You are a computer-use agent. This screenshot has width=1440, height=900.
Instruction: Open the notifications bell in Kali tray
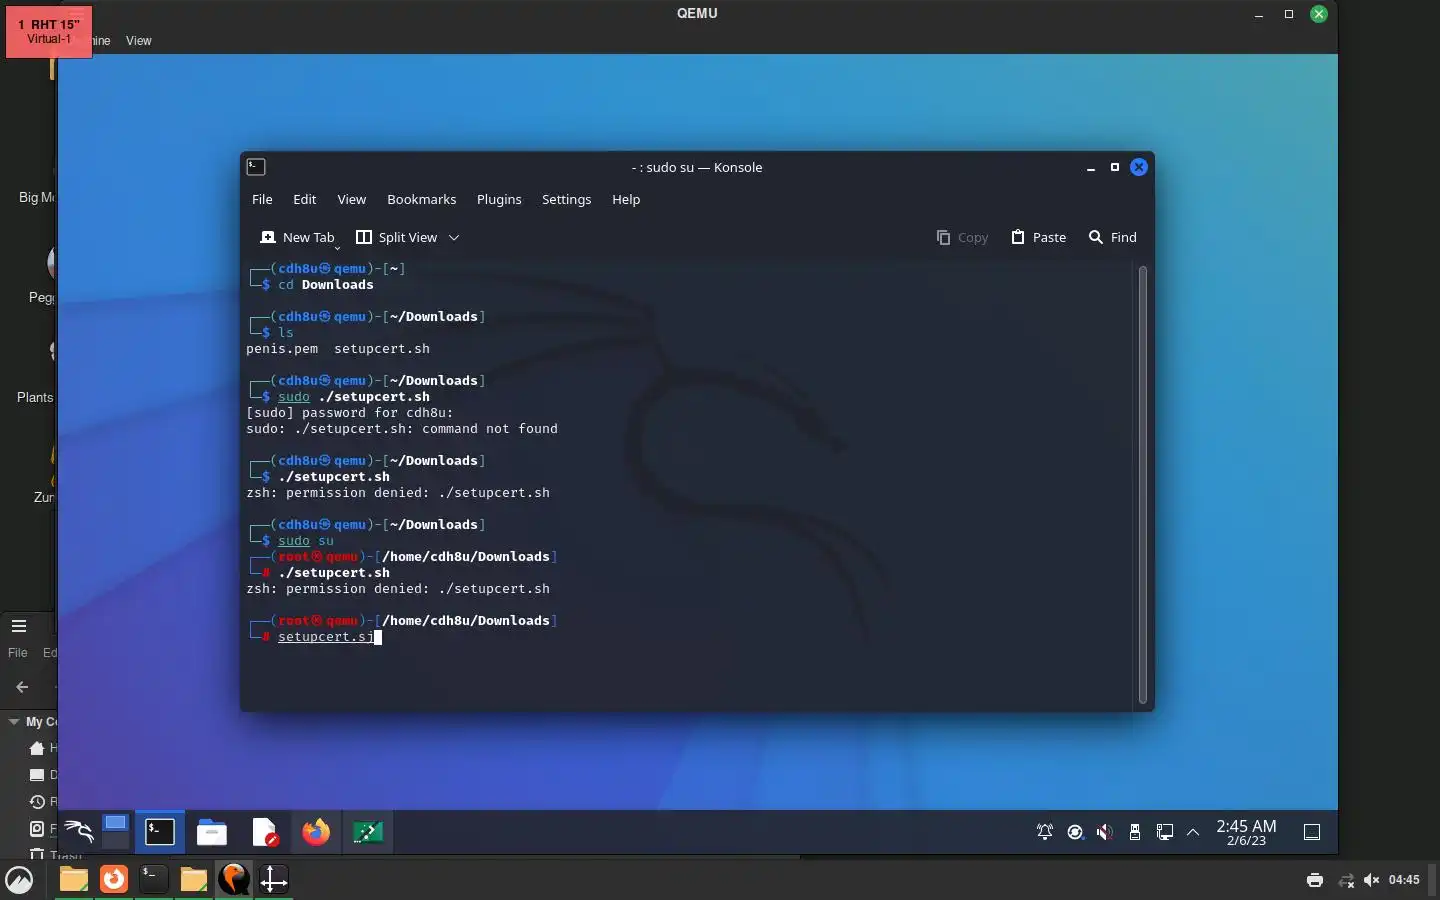coord(1045,832)
